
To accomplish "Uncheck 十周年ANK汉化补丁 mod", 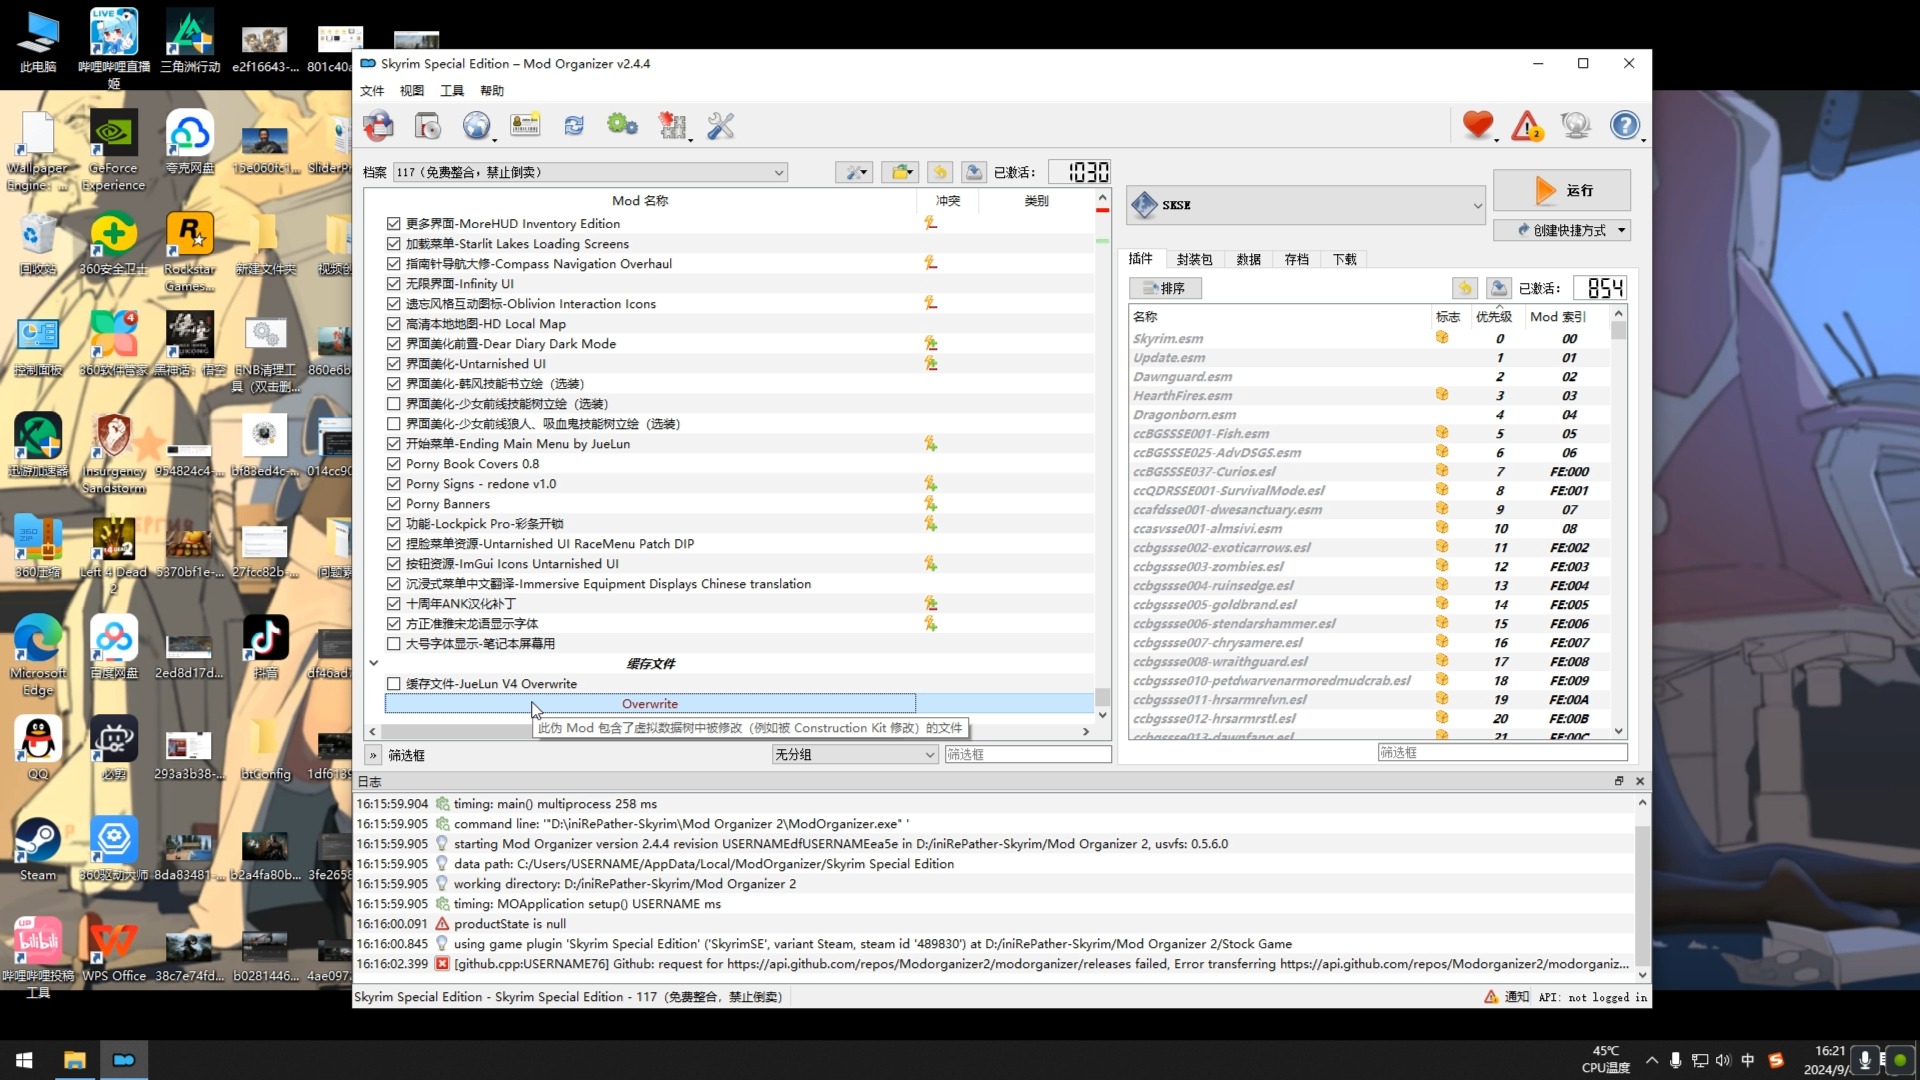I will tap(393, 604).
